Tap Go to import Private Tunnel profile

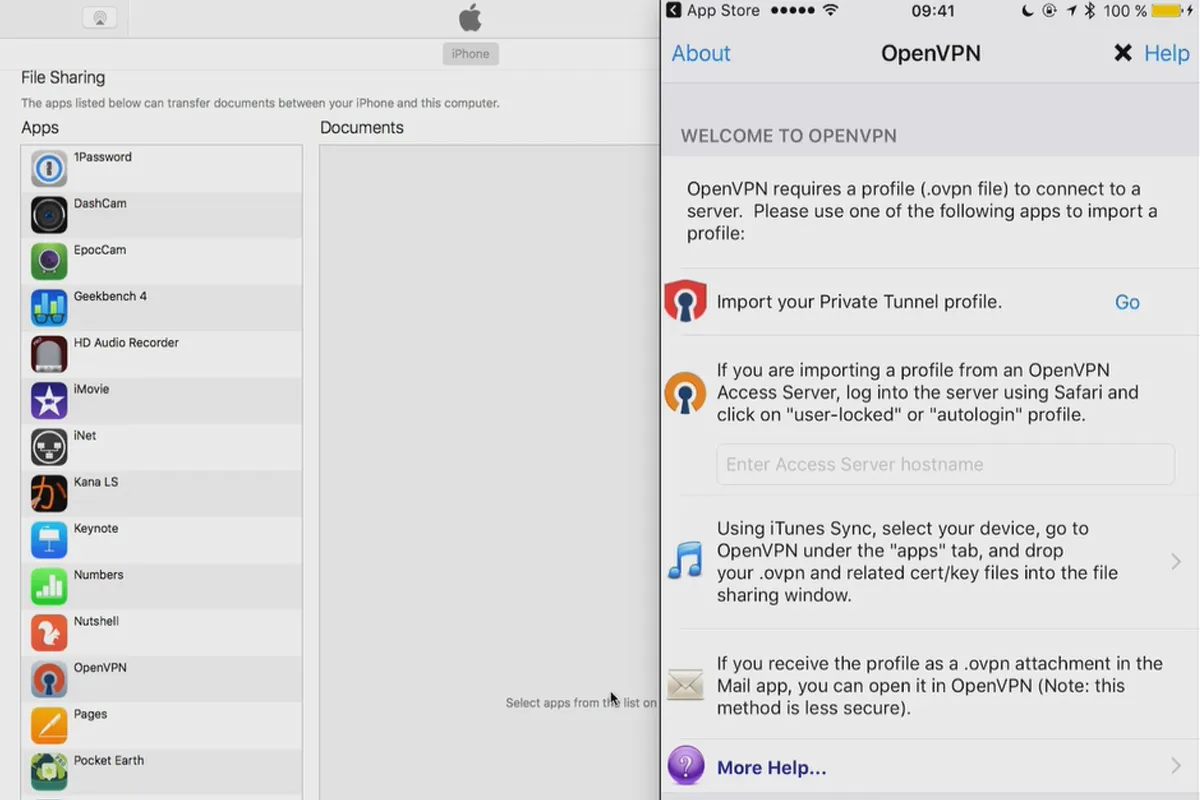tap(1127, 302)
